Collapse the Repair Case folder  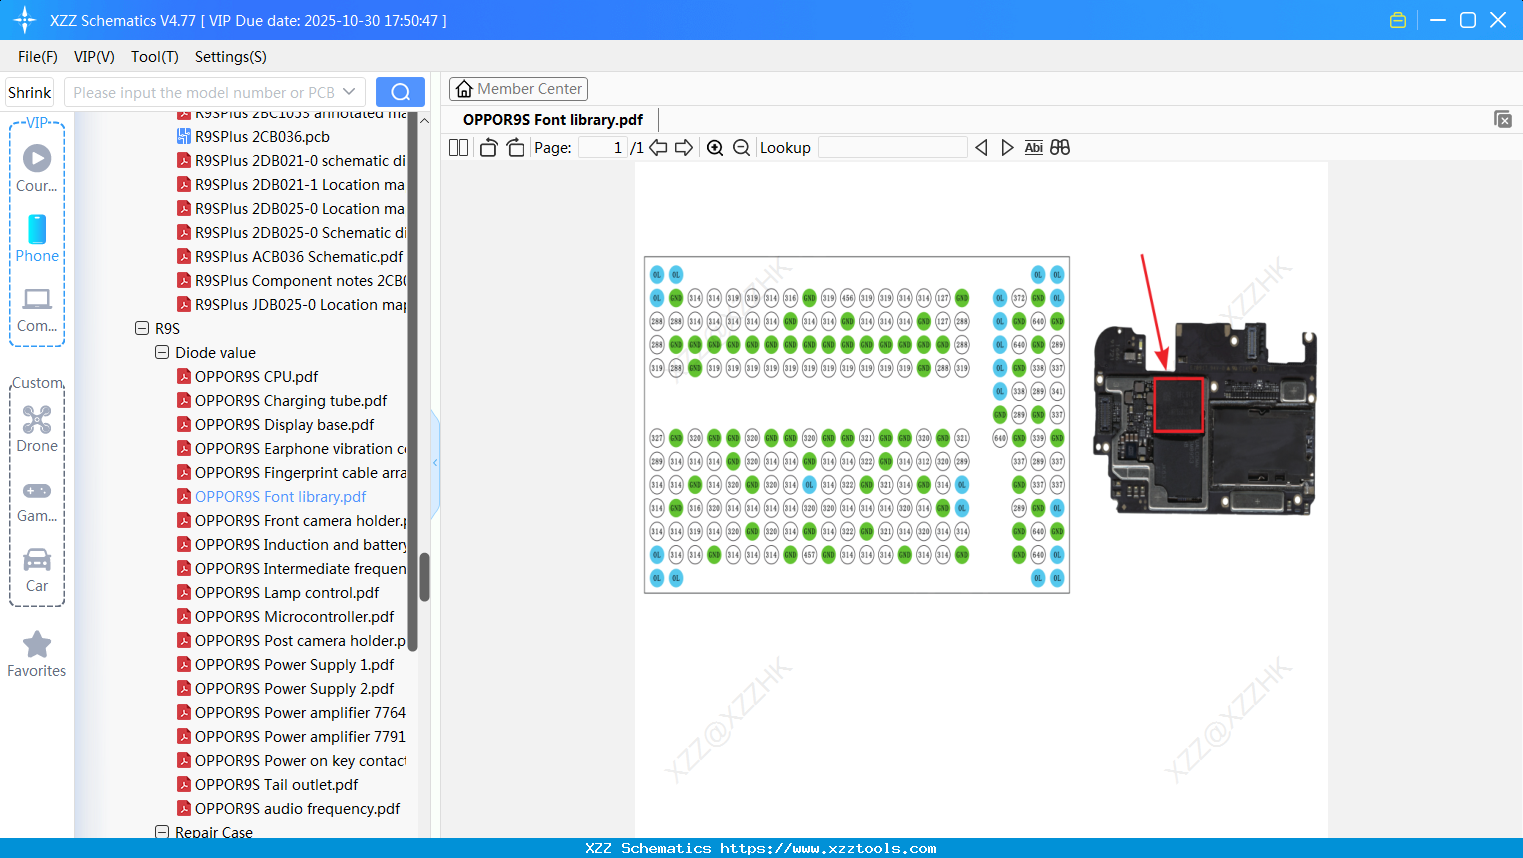point(162,832)
